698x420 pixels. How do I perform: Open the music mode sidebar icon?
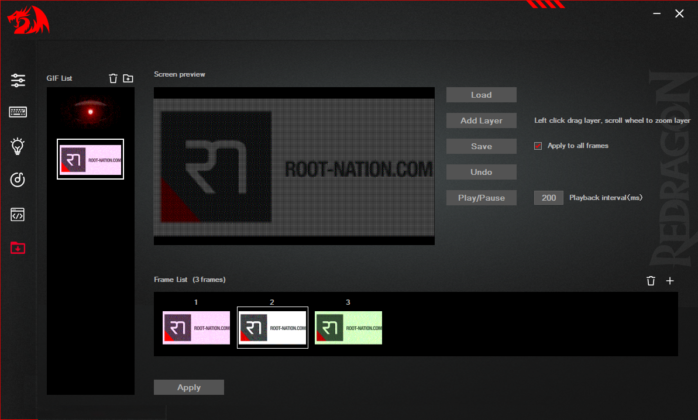tap(17, 180)
